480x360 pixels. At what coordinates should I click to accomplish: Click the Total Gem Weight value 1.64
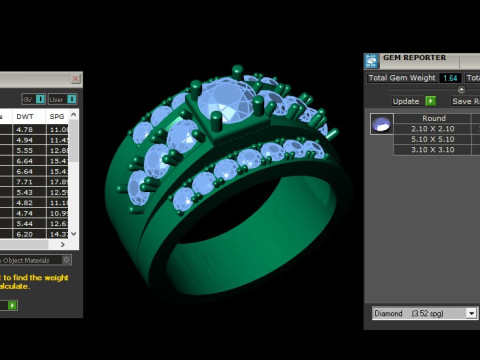click(450, 78)
